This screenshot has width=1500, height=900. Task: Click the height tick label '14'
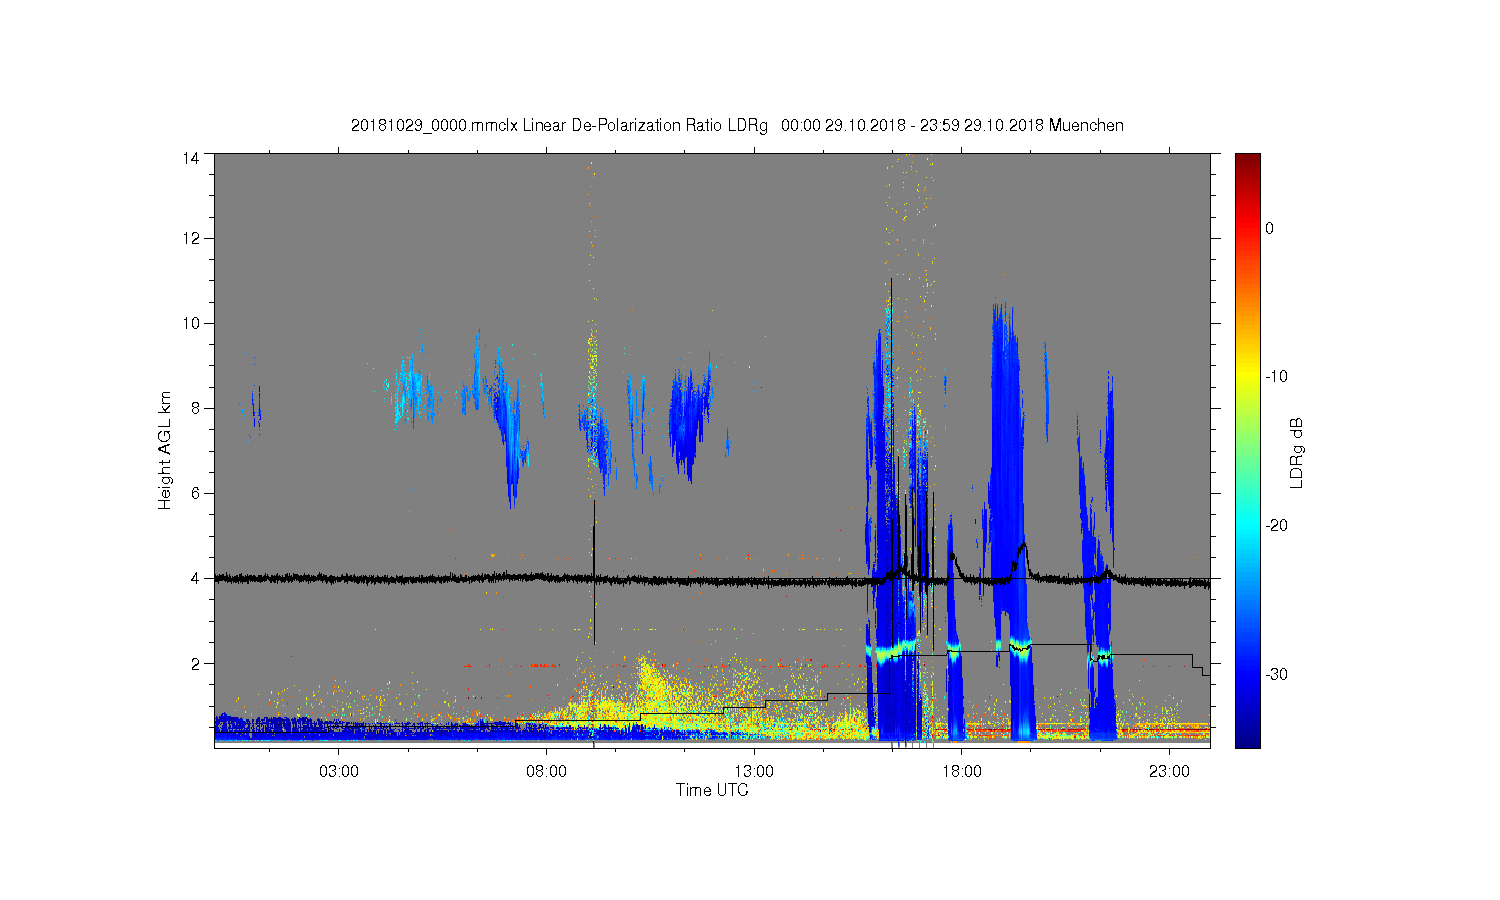191,158
